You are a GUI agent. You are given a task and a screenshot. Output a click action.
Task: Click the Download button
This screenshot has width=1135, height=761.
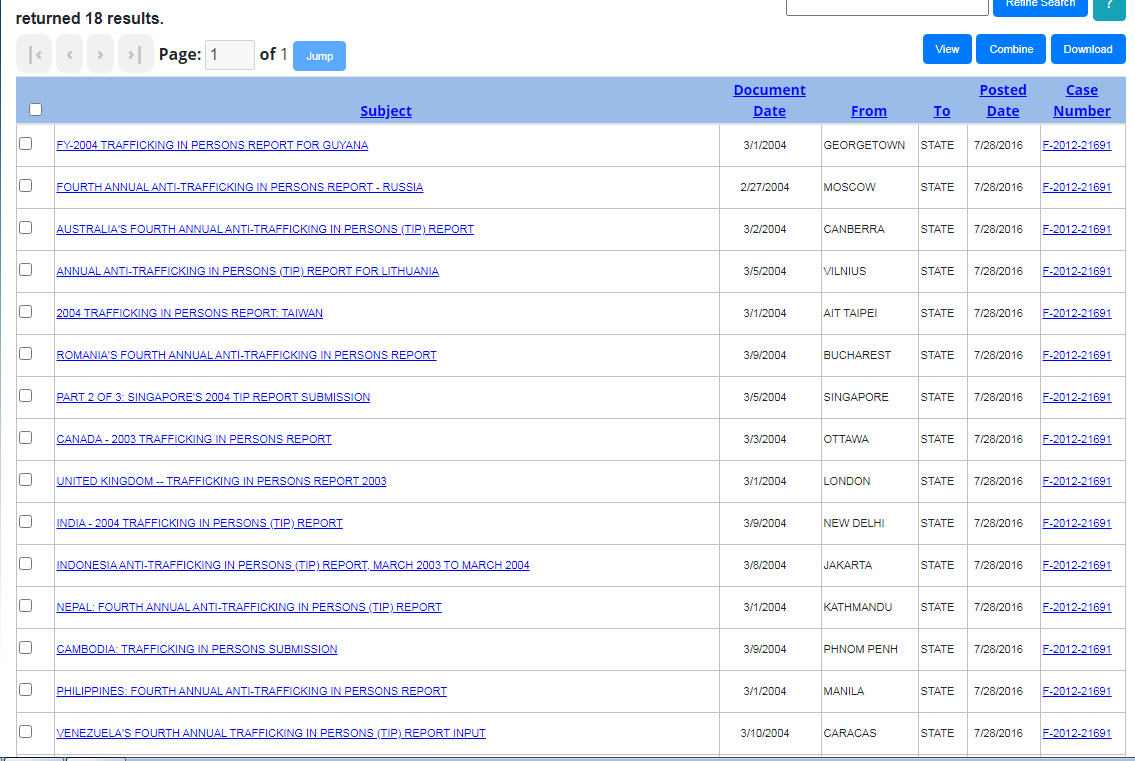click(x=1088, y=49)
